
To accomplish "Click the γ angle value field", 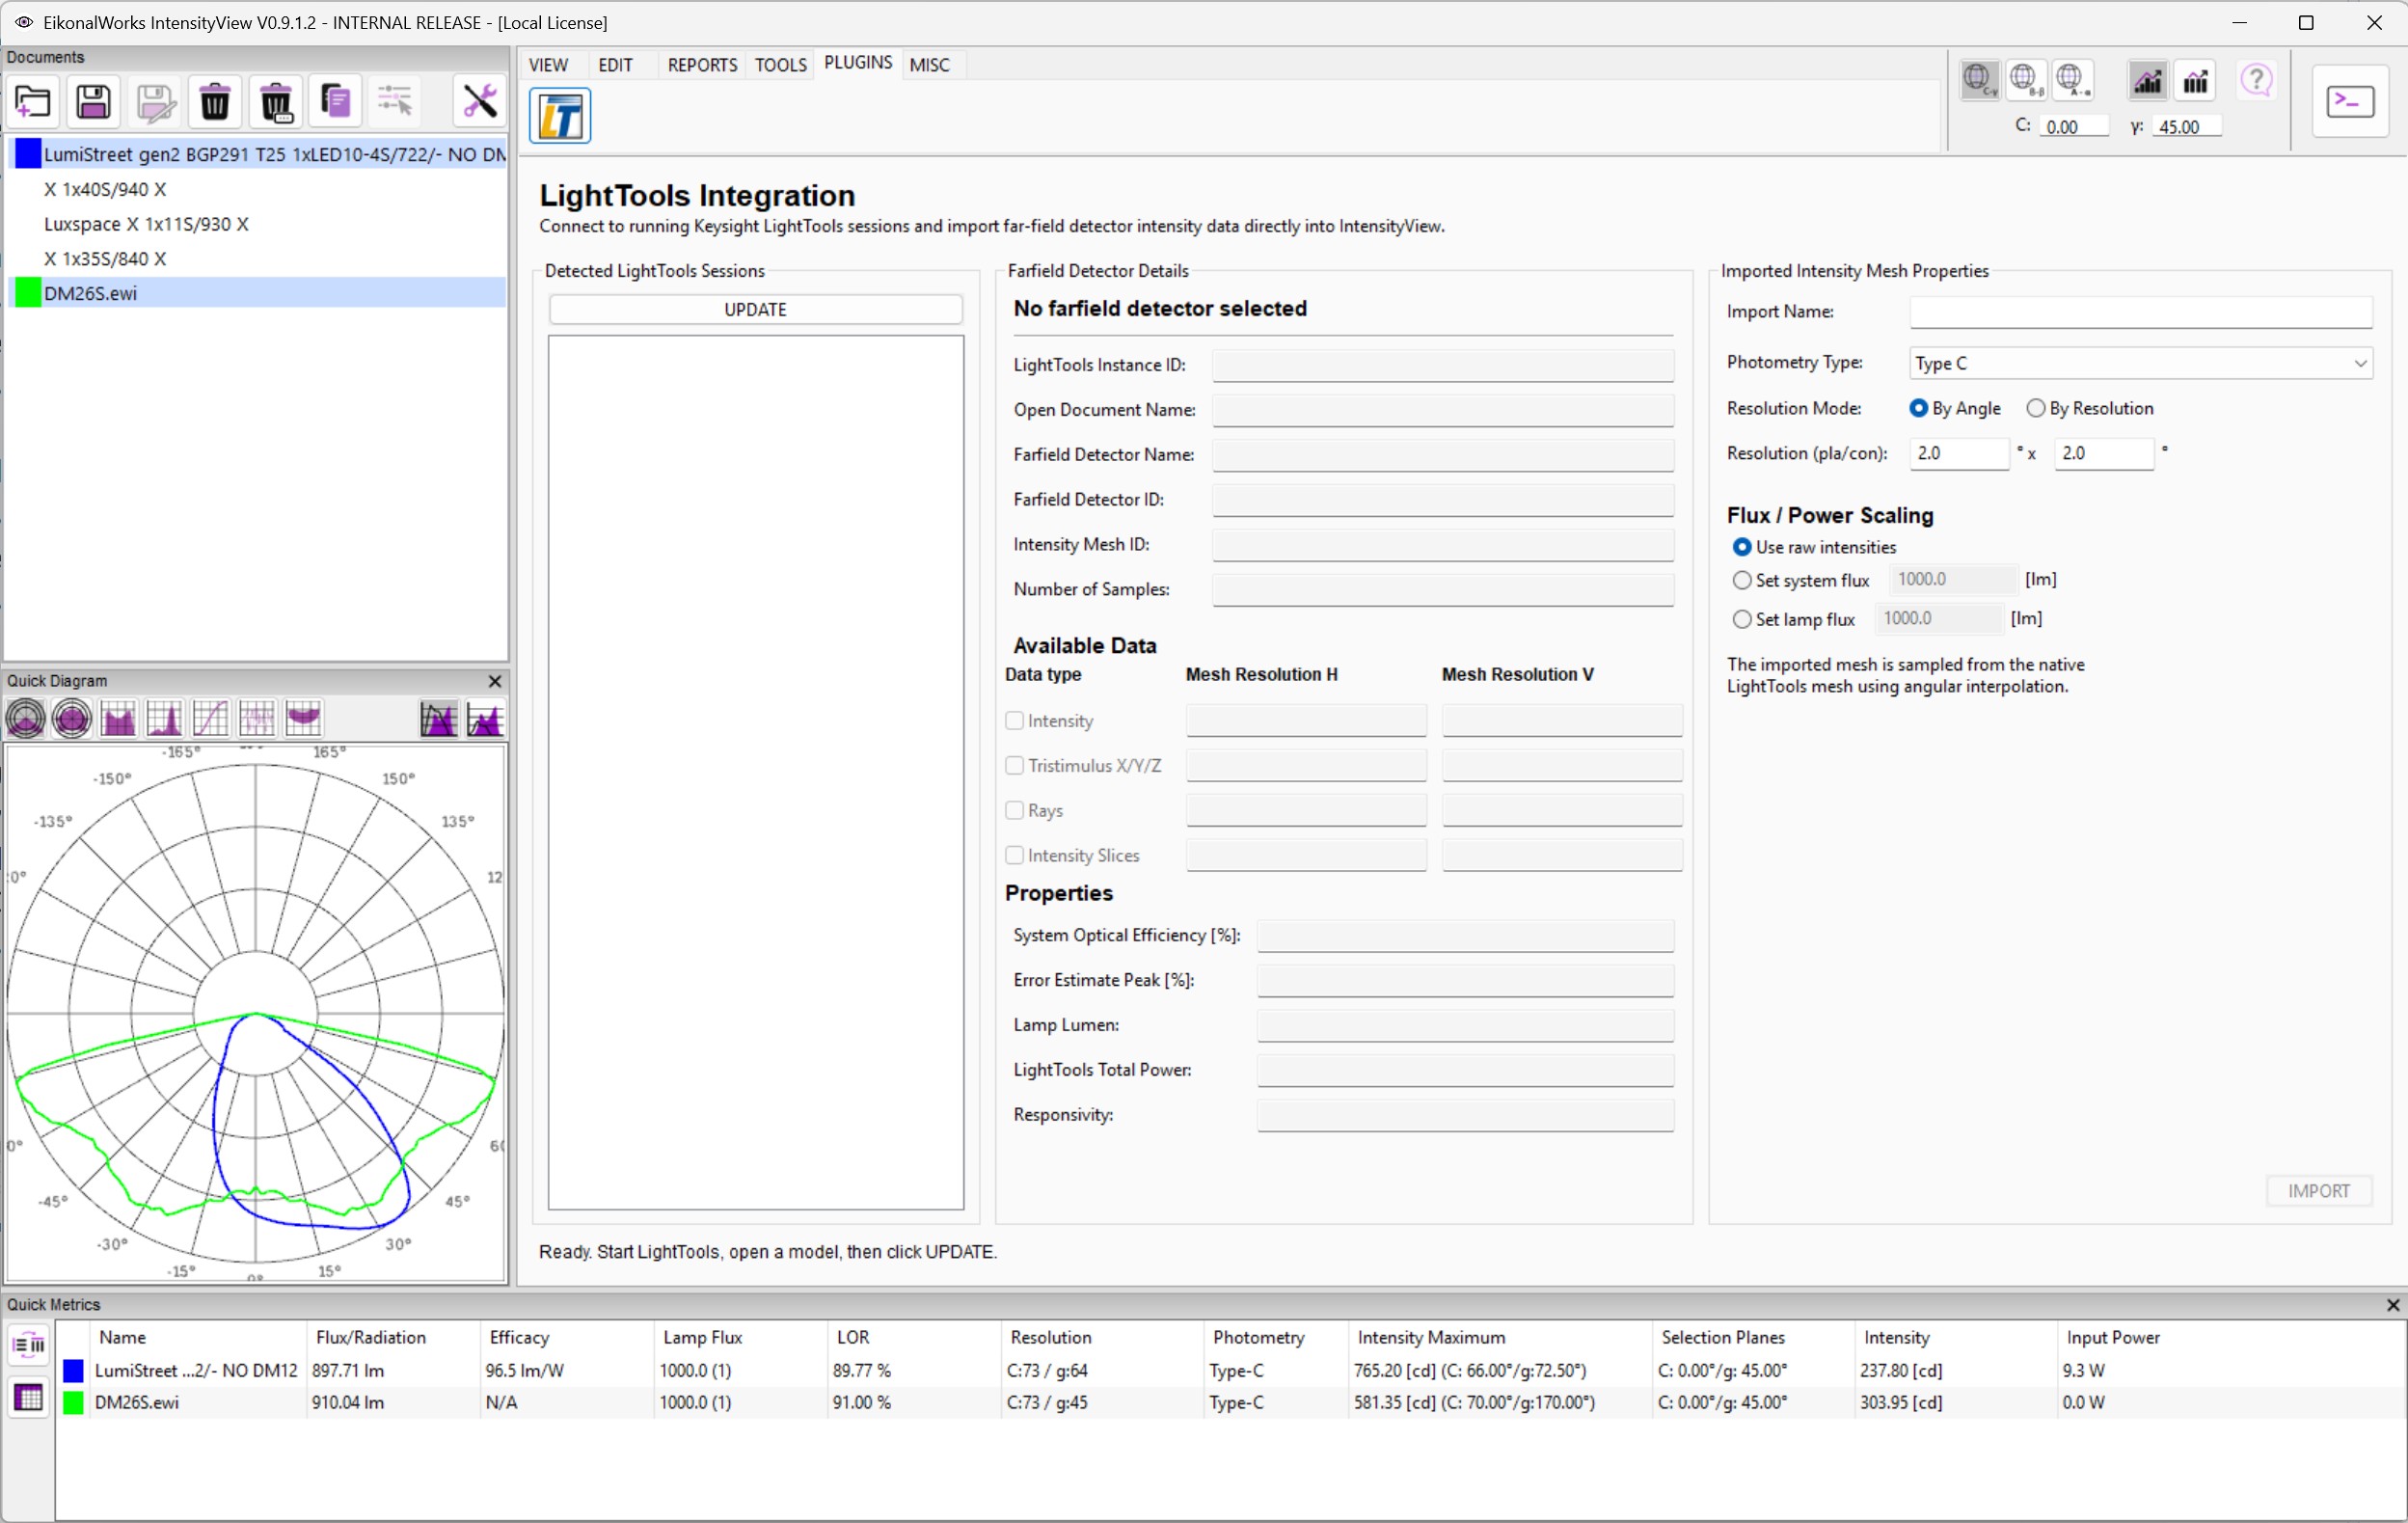I will pyautogui.click(x=2186, y=127).
